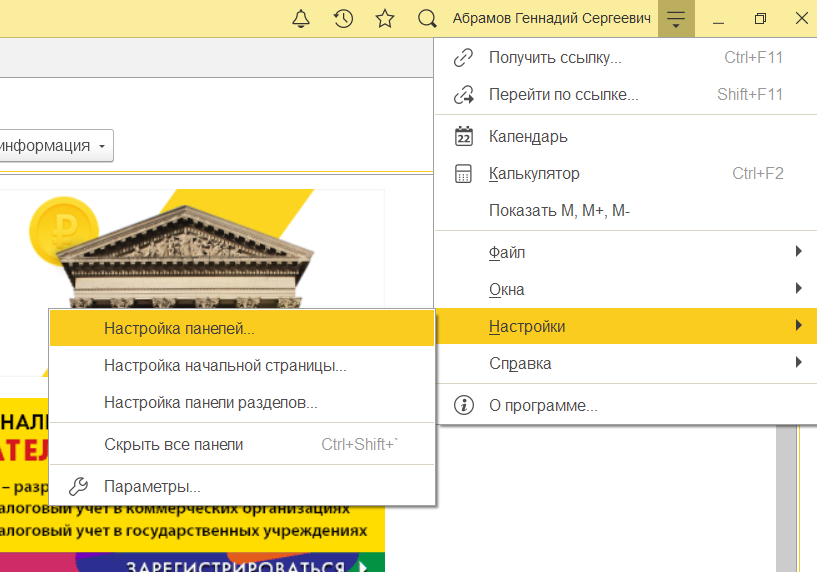Viewport: 817px width, 572px height.
Task: Click the Калькулятор calculator icon
Action: 463,174
